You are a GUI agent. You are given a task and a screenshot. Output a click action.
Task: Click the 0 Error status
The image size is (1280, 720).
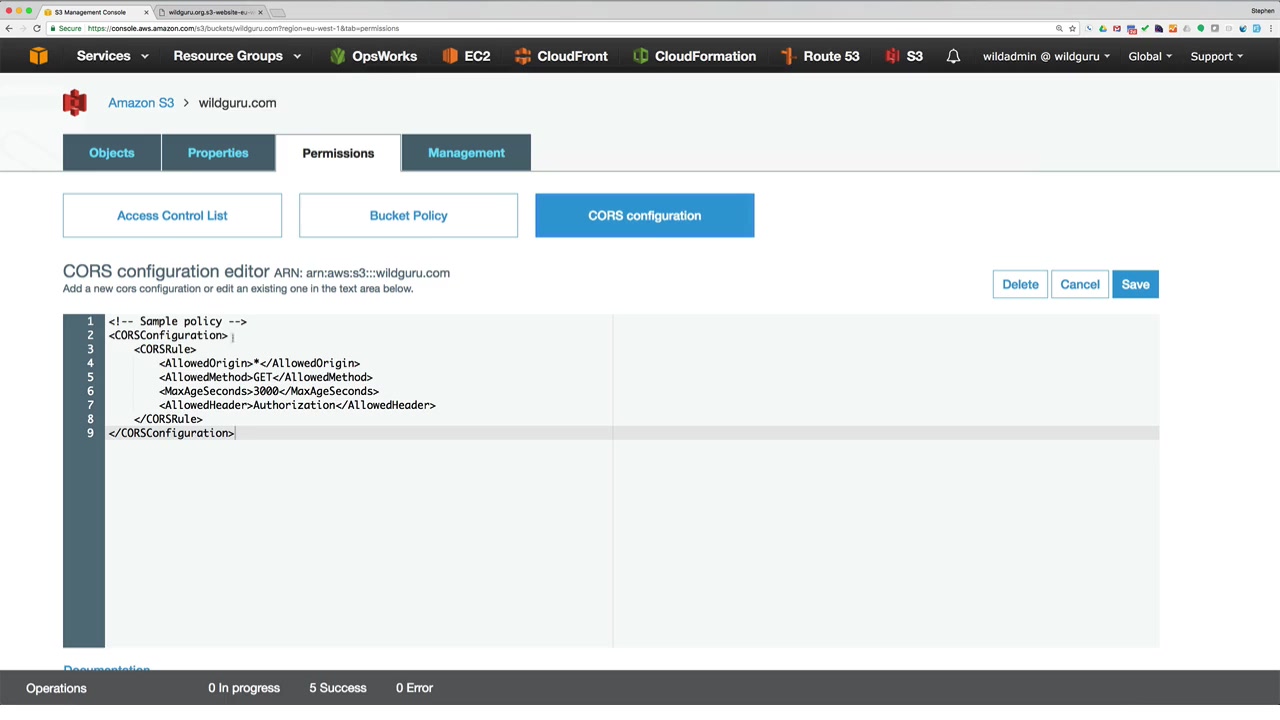pos(414,688)
